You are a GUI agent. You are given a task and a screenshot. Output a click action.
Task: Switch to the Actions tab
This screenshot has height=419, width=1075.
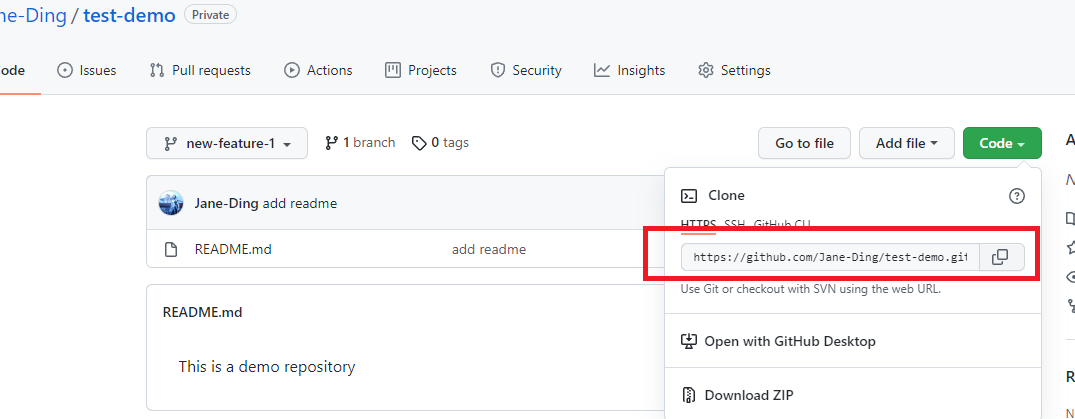tap(318, 70)
